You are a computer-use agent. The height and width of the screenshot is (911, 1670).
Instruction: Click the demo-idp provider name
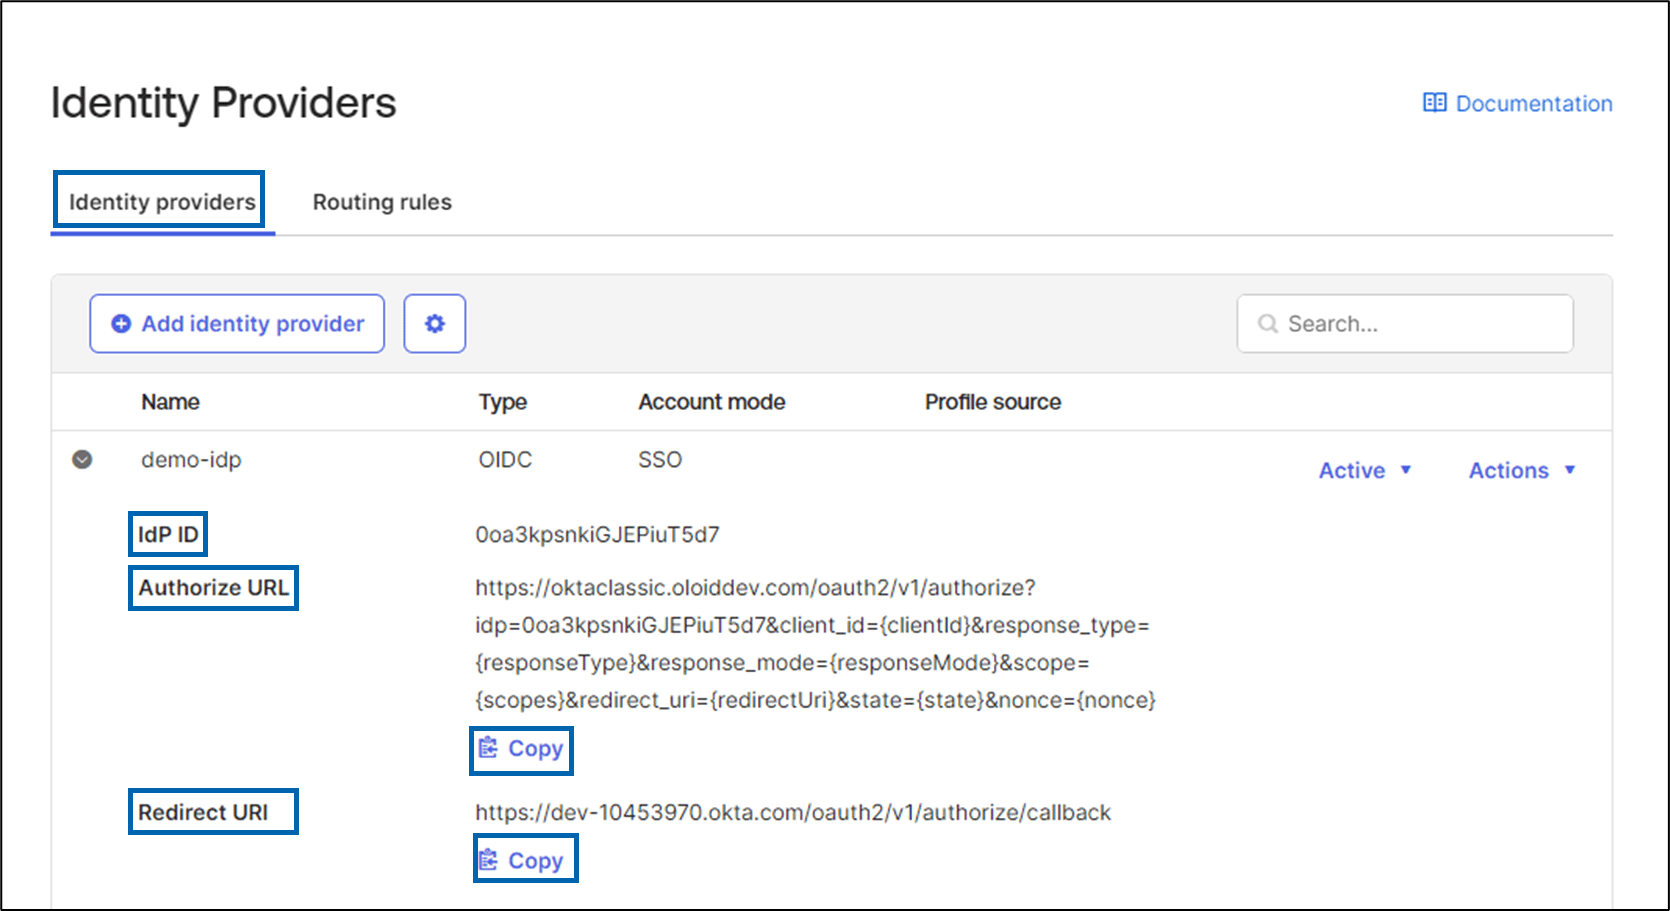(191, 460)
